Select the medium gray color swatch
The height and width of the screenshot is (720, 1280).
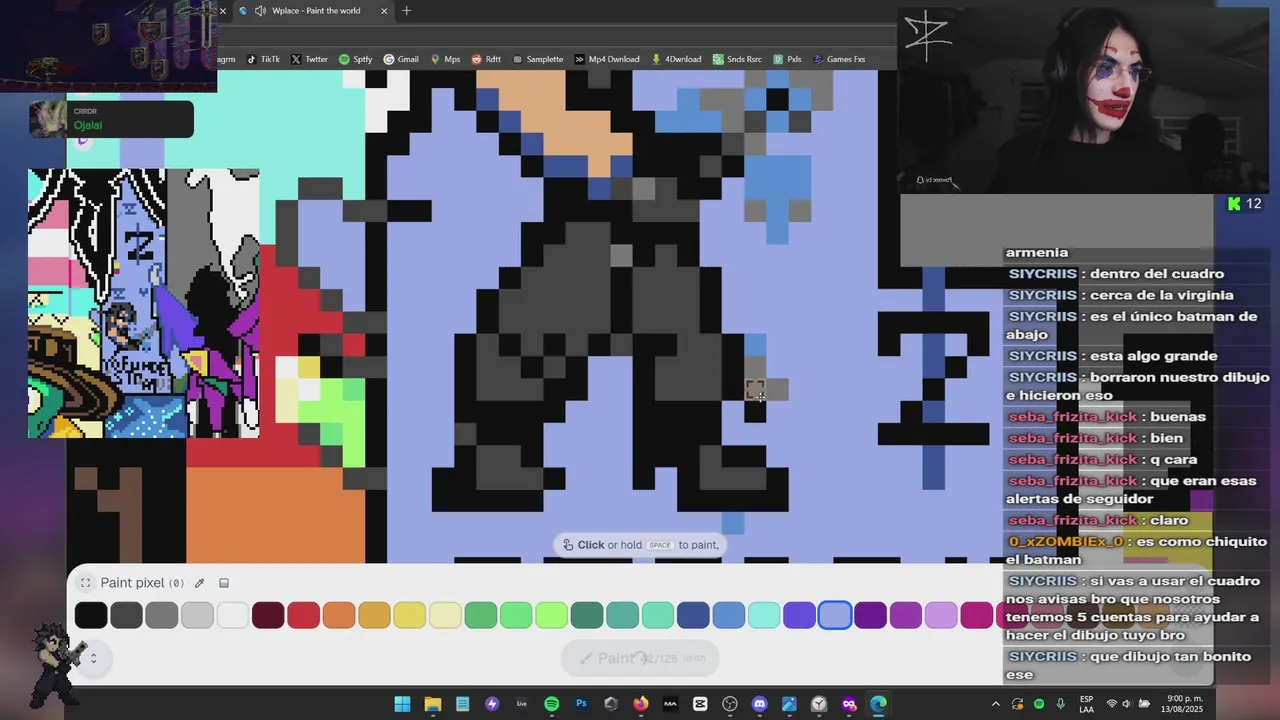tap(162, 615)
